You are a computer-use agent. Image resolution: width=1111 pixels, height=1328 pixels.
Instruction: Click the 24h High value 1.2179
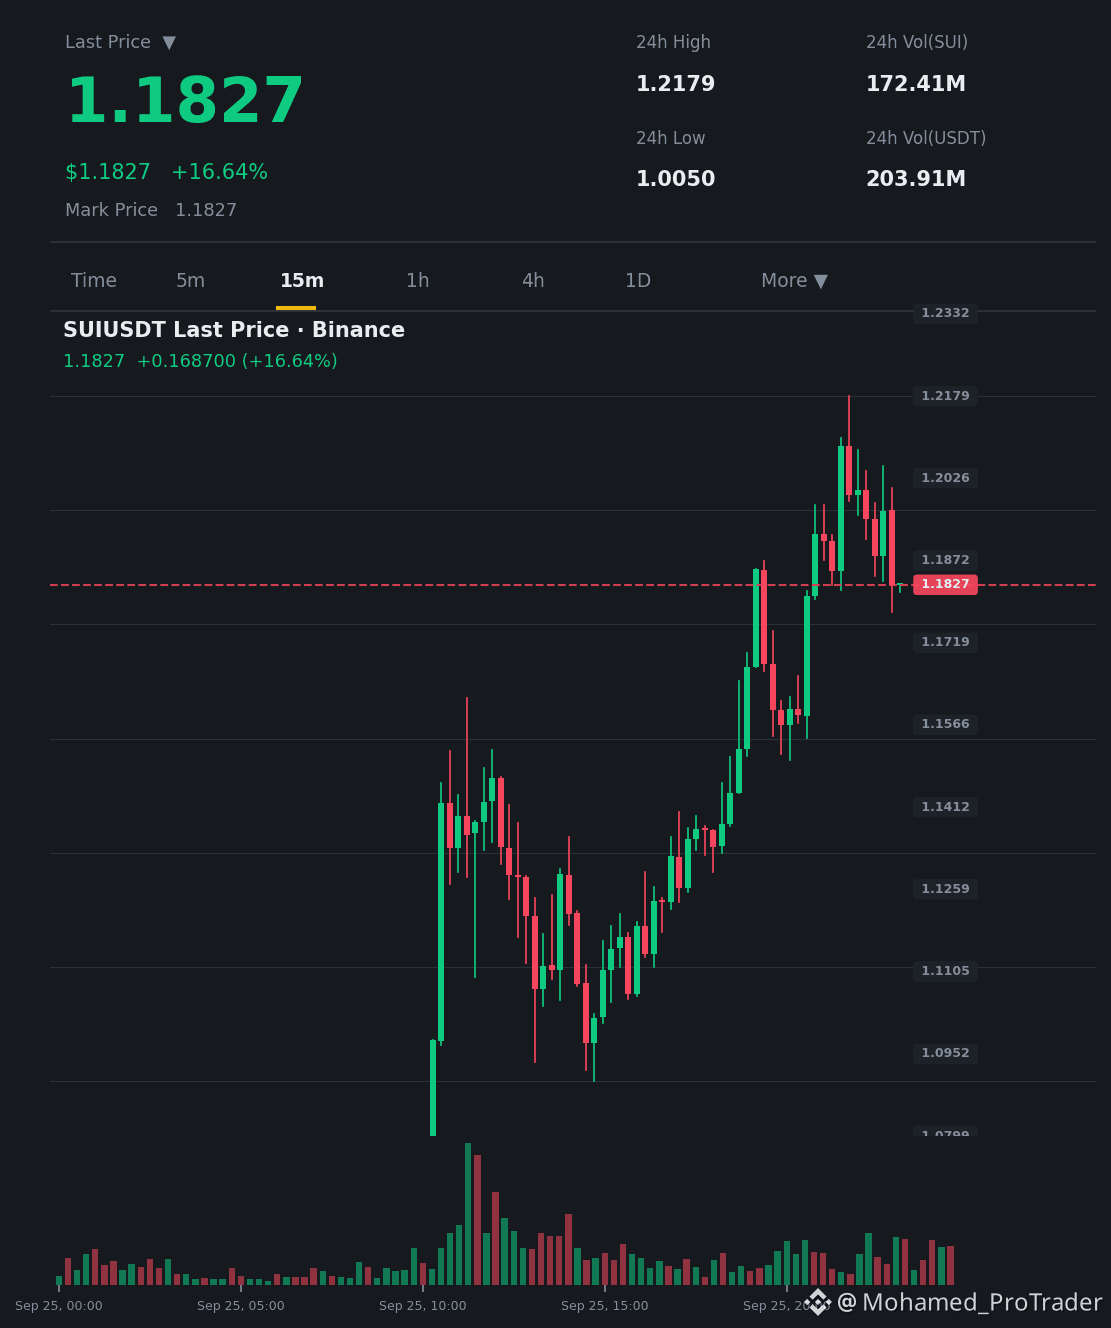(676, 84)
